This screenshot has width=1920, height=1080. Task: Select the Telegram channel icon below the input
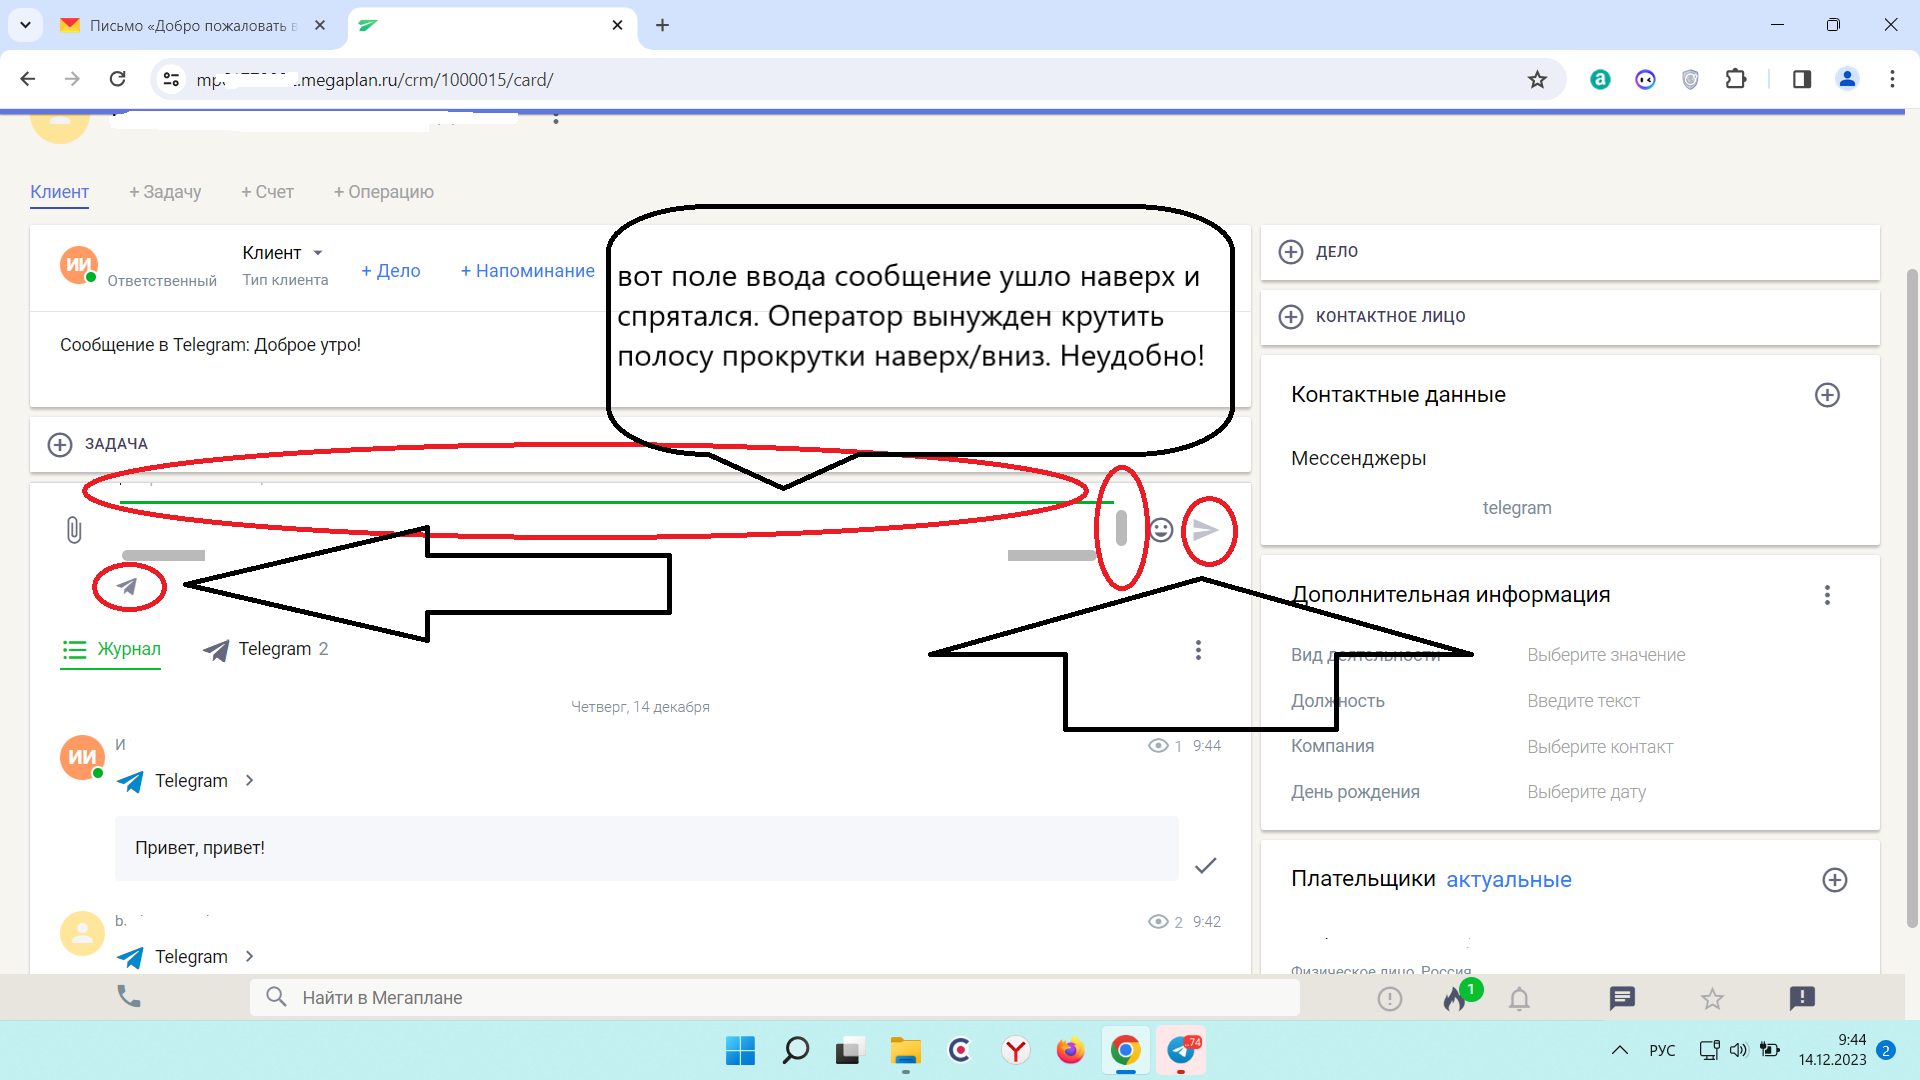click(x=128, y=586)
